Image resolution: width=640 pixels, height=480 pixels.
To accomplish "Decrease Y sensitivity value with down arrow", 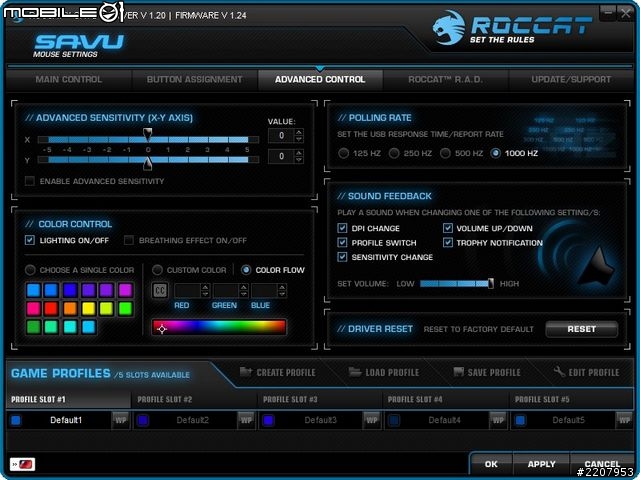I will 299,160.
